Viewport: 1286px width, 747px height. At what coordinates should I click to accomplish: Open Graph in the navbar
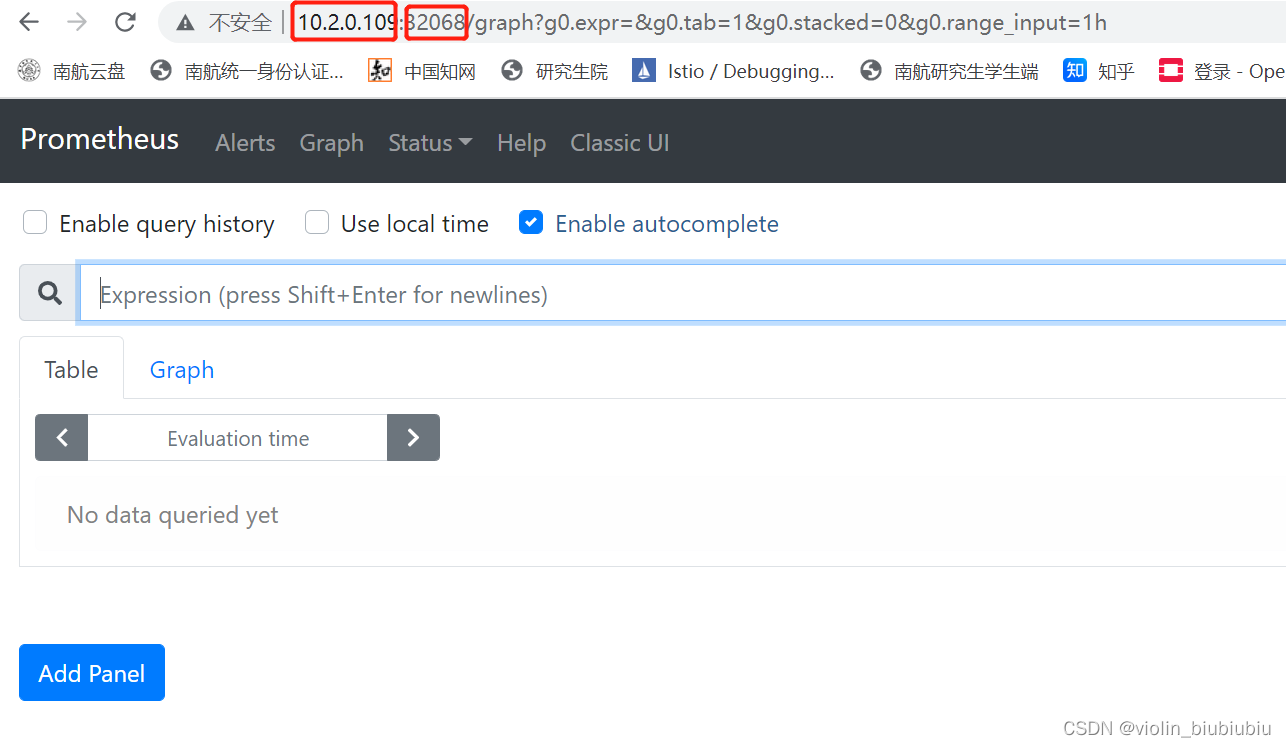(x=332, y=143)
